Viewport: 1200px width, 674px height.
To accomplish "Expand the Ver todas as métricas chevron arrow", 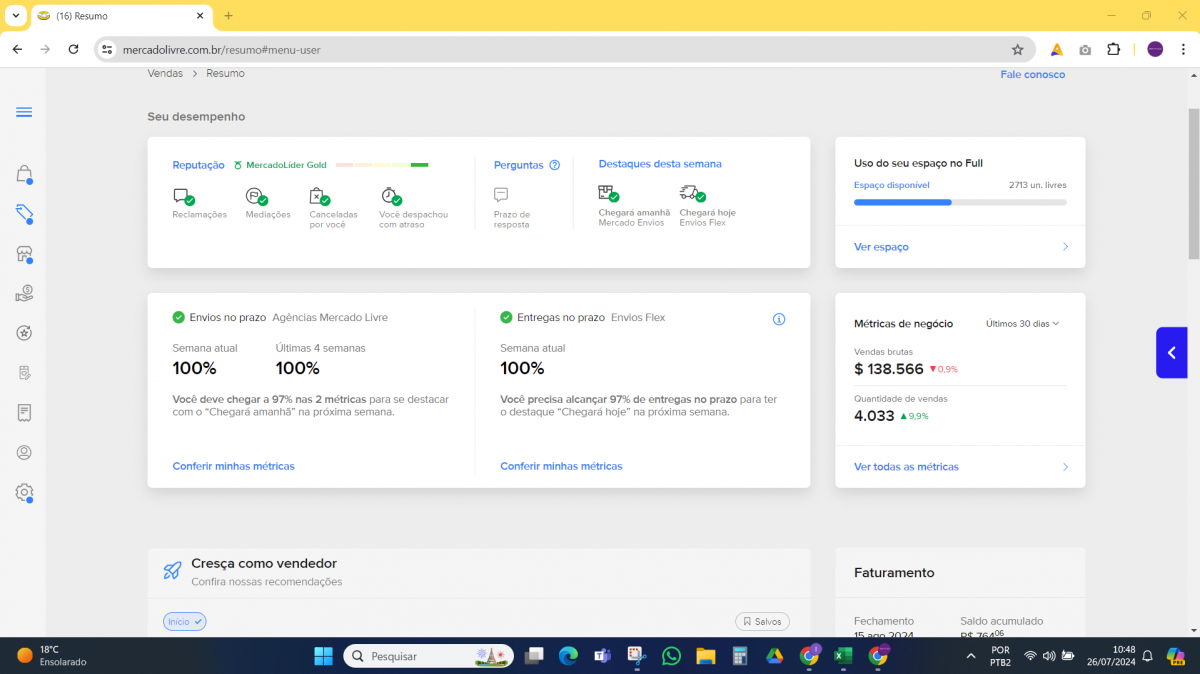I will pos(1065,467).
